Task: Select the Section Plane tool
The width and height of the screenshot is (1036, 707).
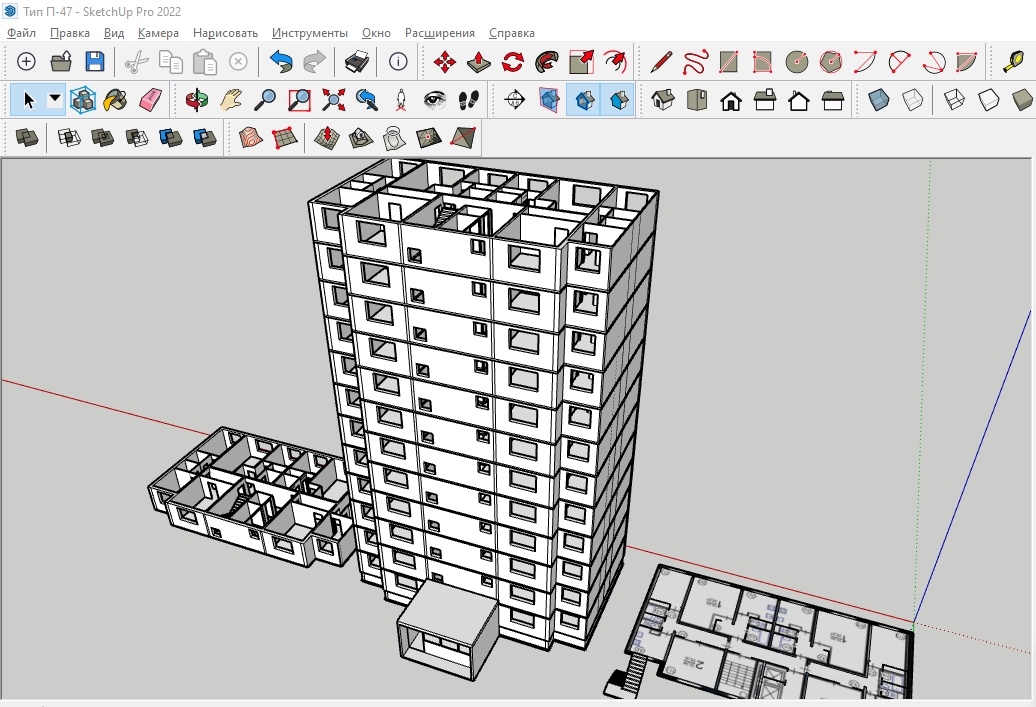Action: coord(515,100)
